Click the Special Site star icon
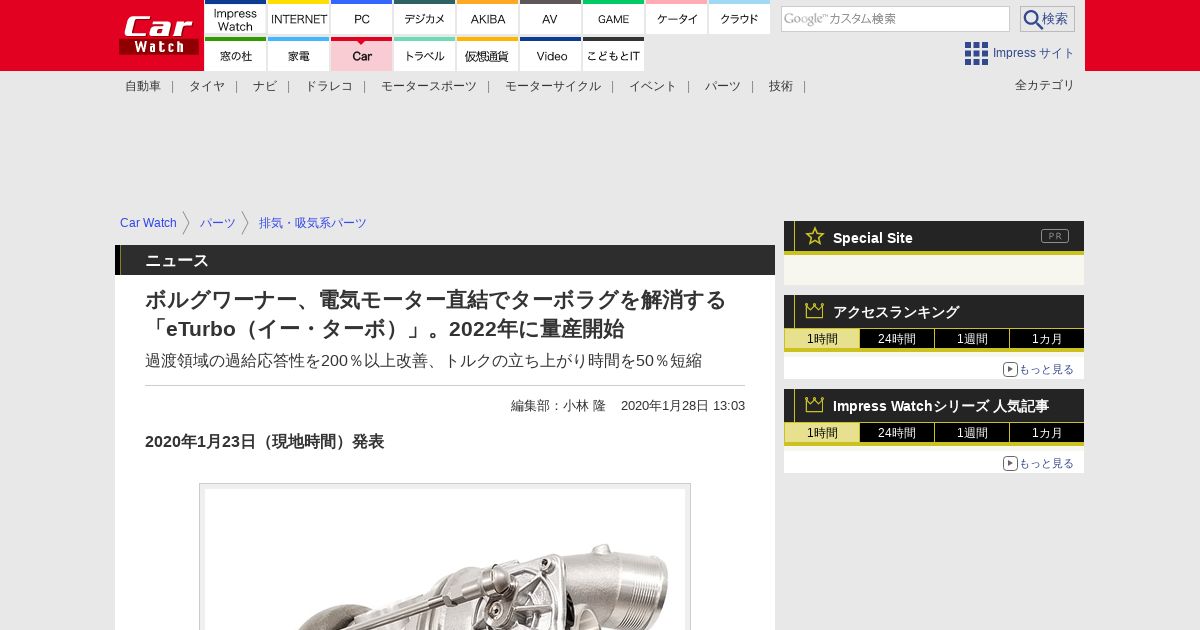The height and width of the screenshot is (630, 1200). click(815, 236)
